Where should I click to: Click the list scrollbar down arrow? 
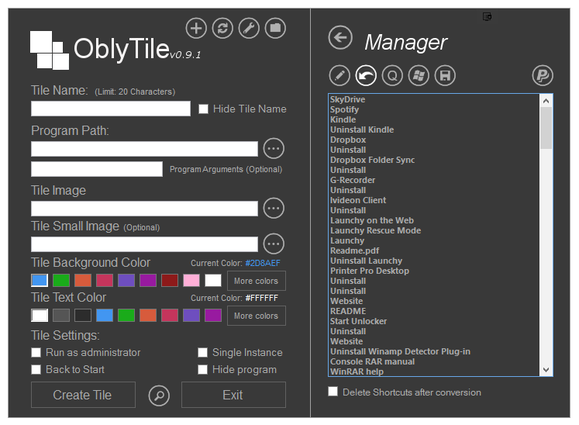(x=546, y=370)
